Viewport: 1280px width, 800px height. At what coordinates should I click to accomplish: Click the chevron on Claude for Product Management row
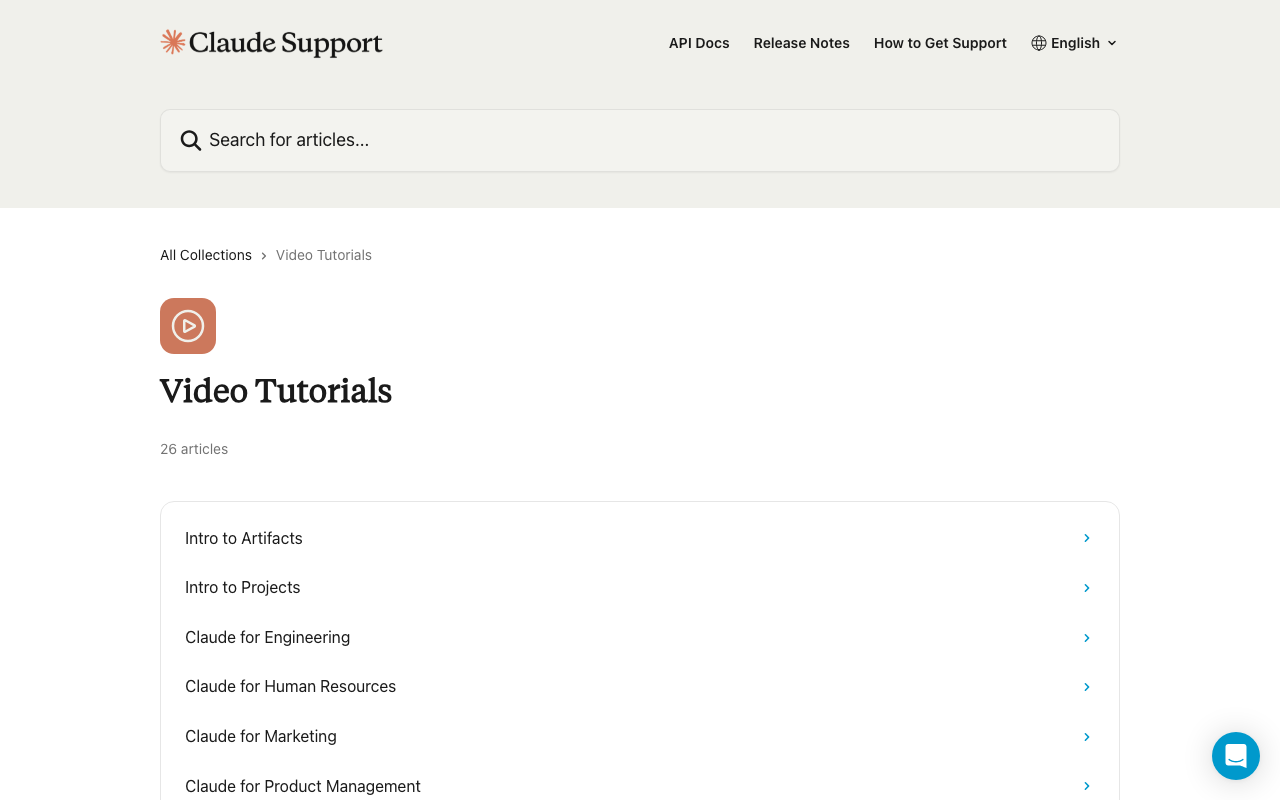[x=1087, y=786]
